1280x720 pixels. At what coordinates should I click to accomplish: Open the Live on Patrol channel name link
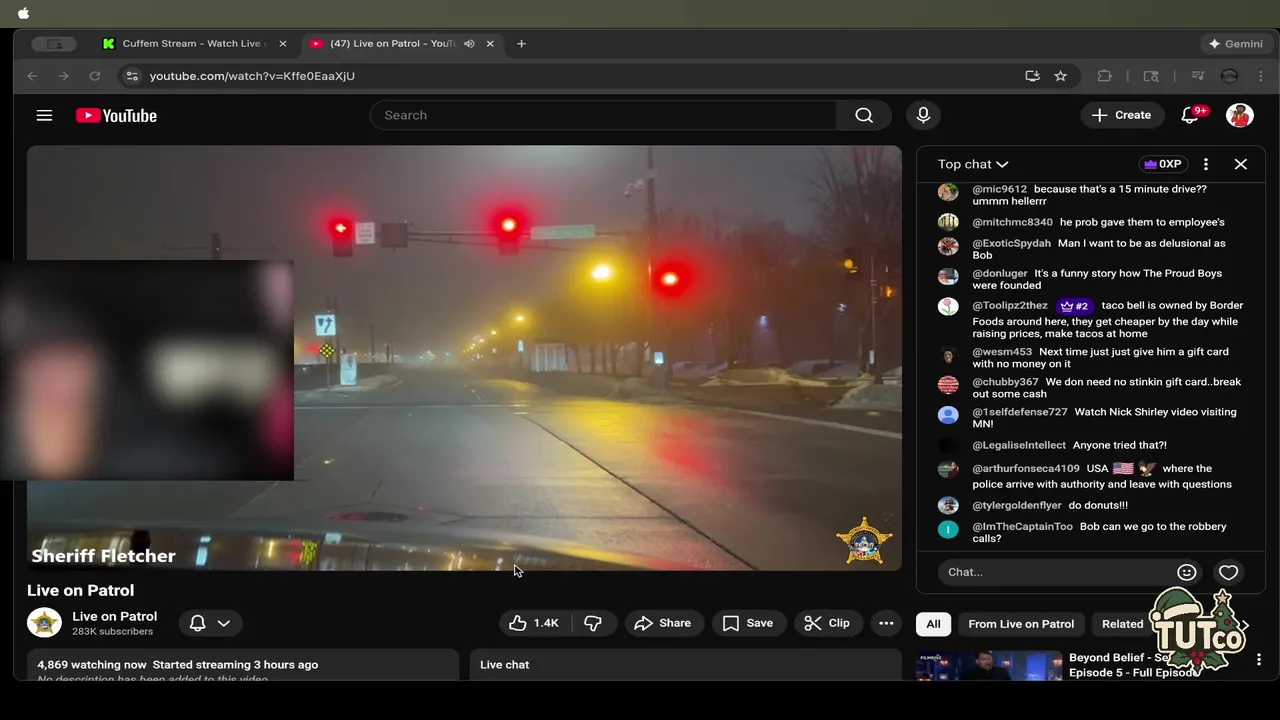(x=114, y=616)
